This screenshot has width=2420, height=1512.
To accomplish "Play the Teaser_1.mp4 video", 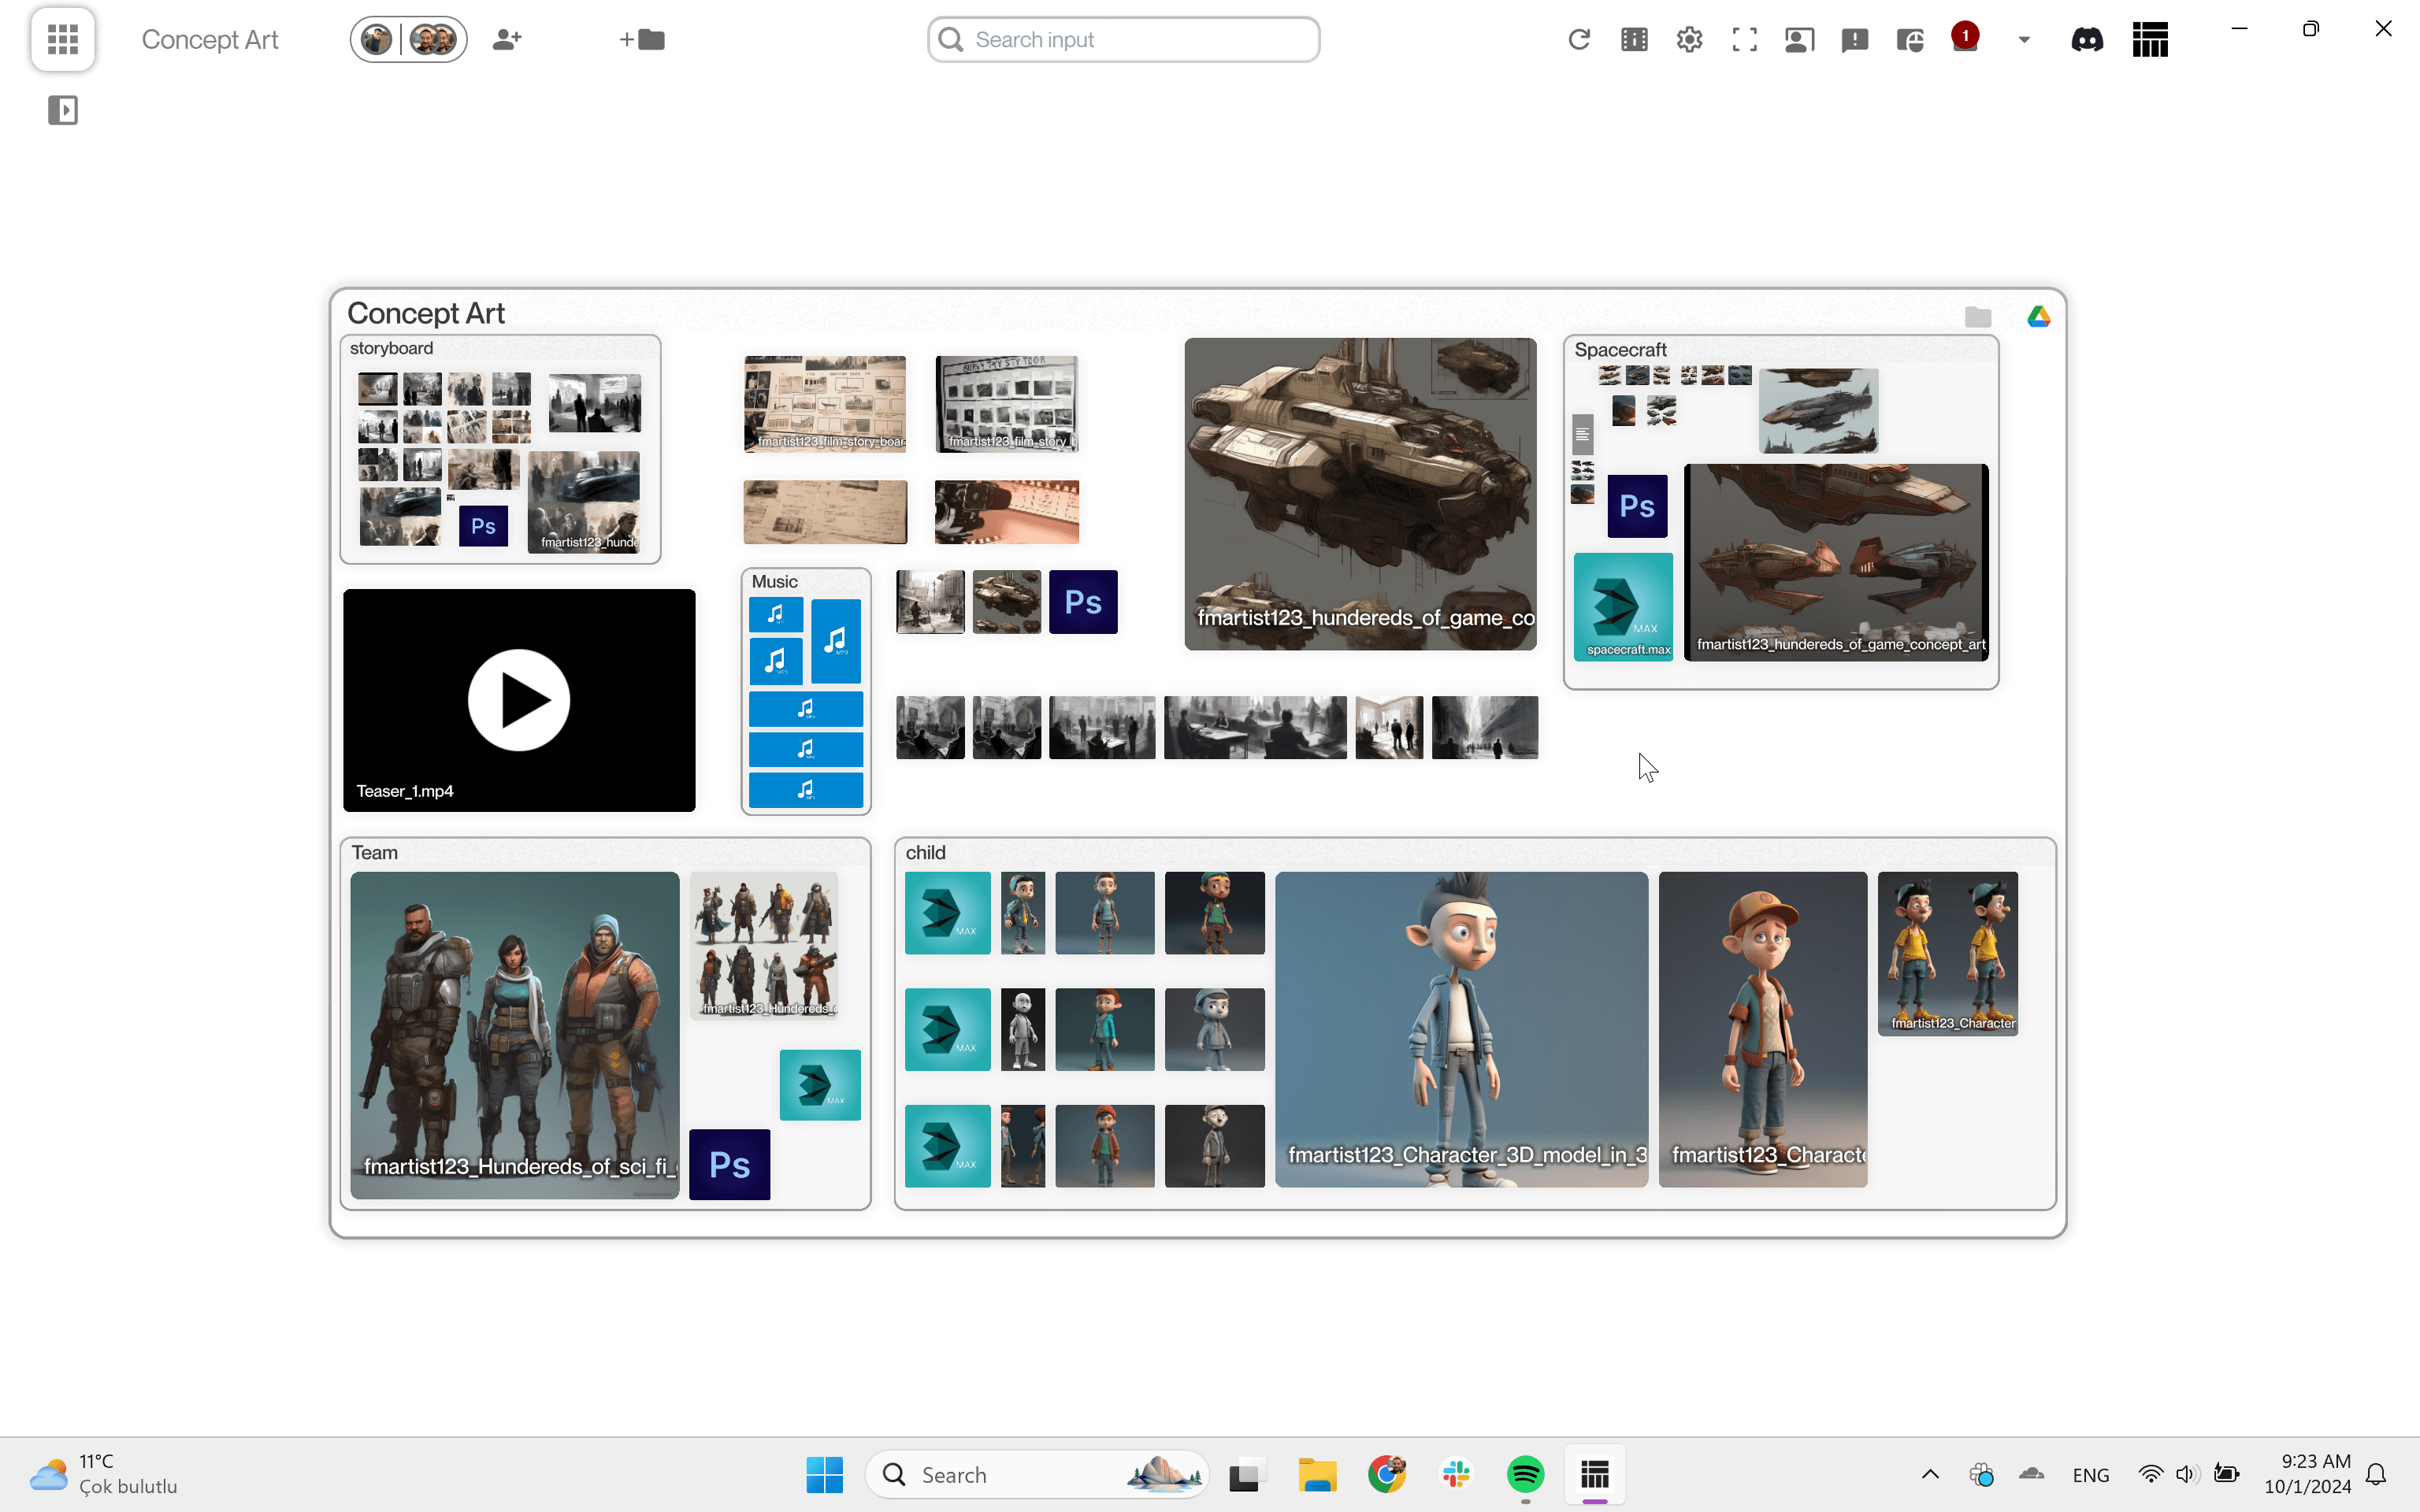I will 518,699.
